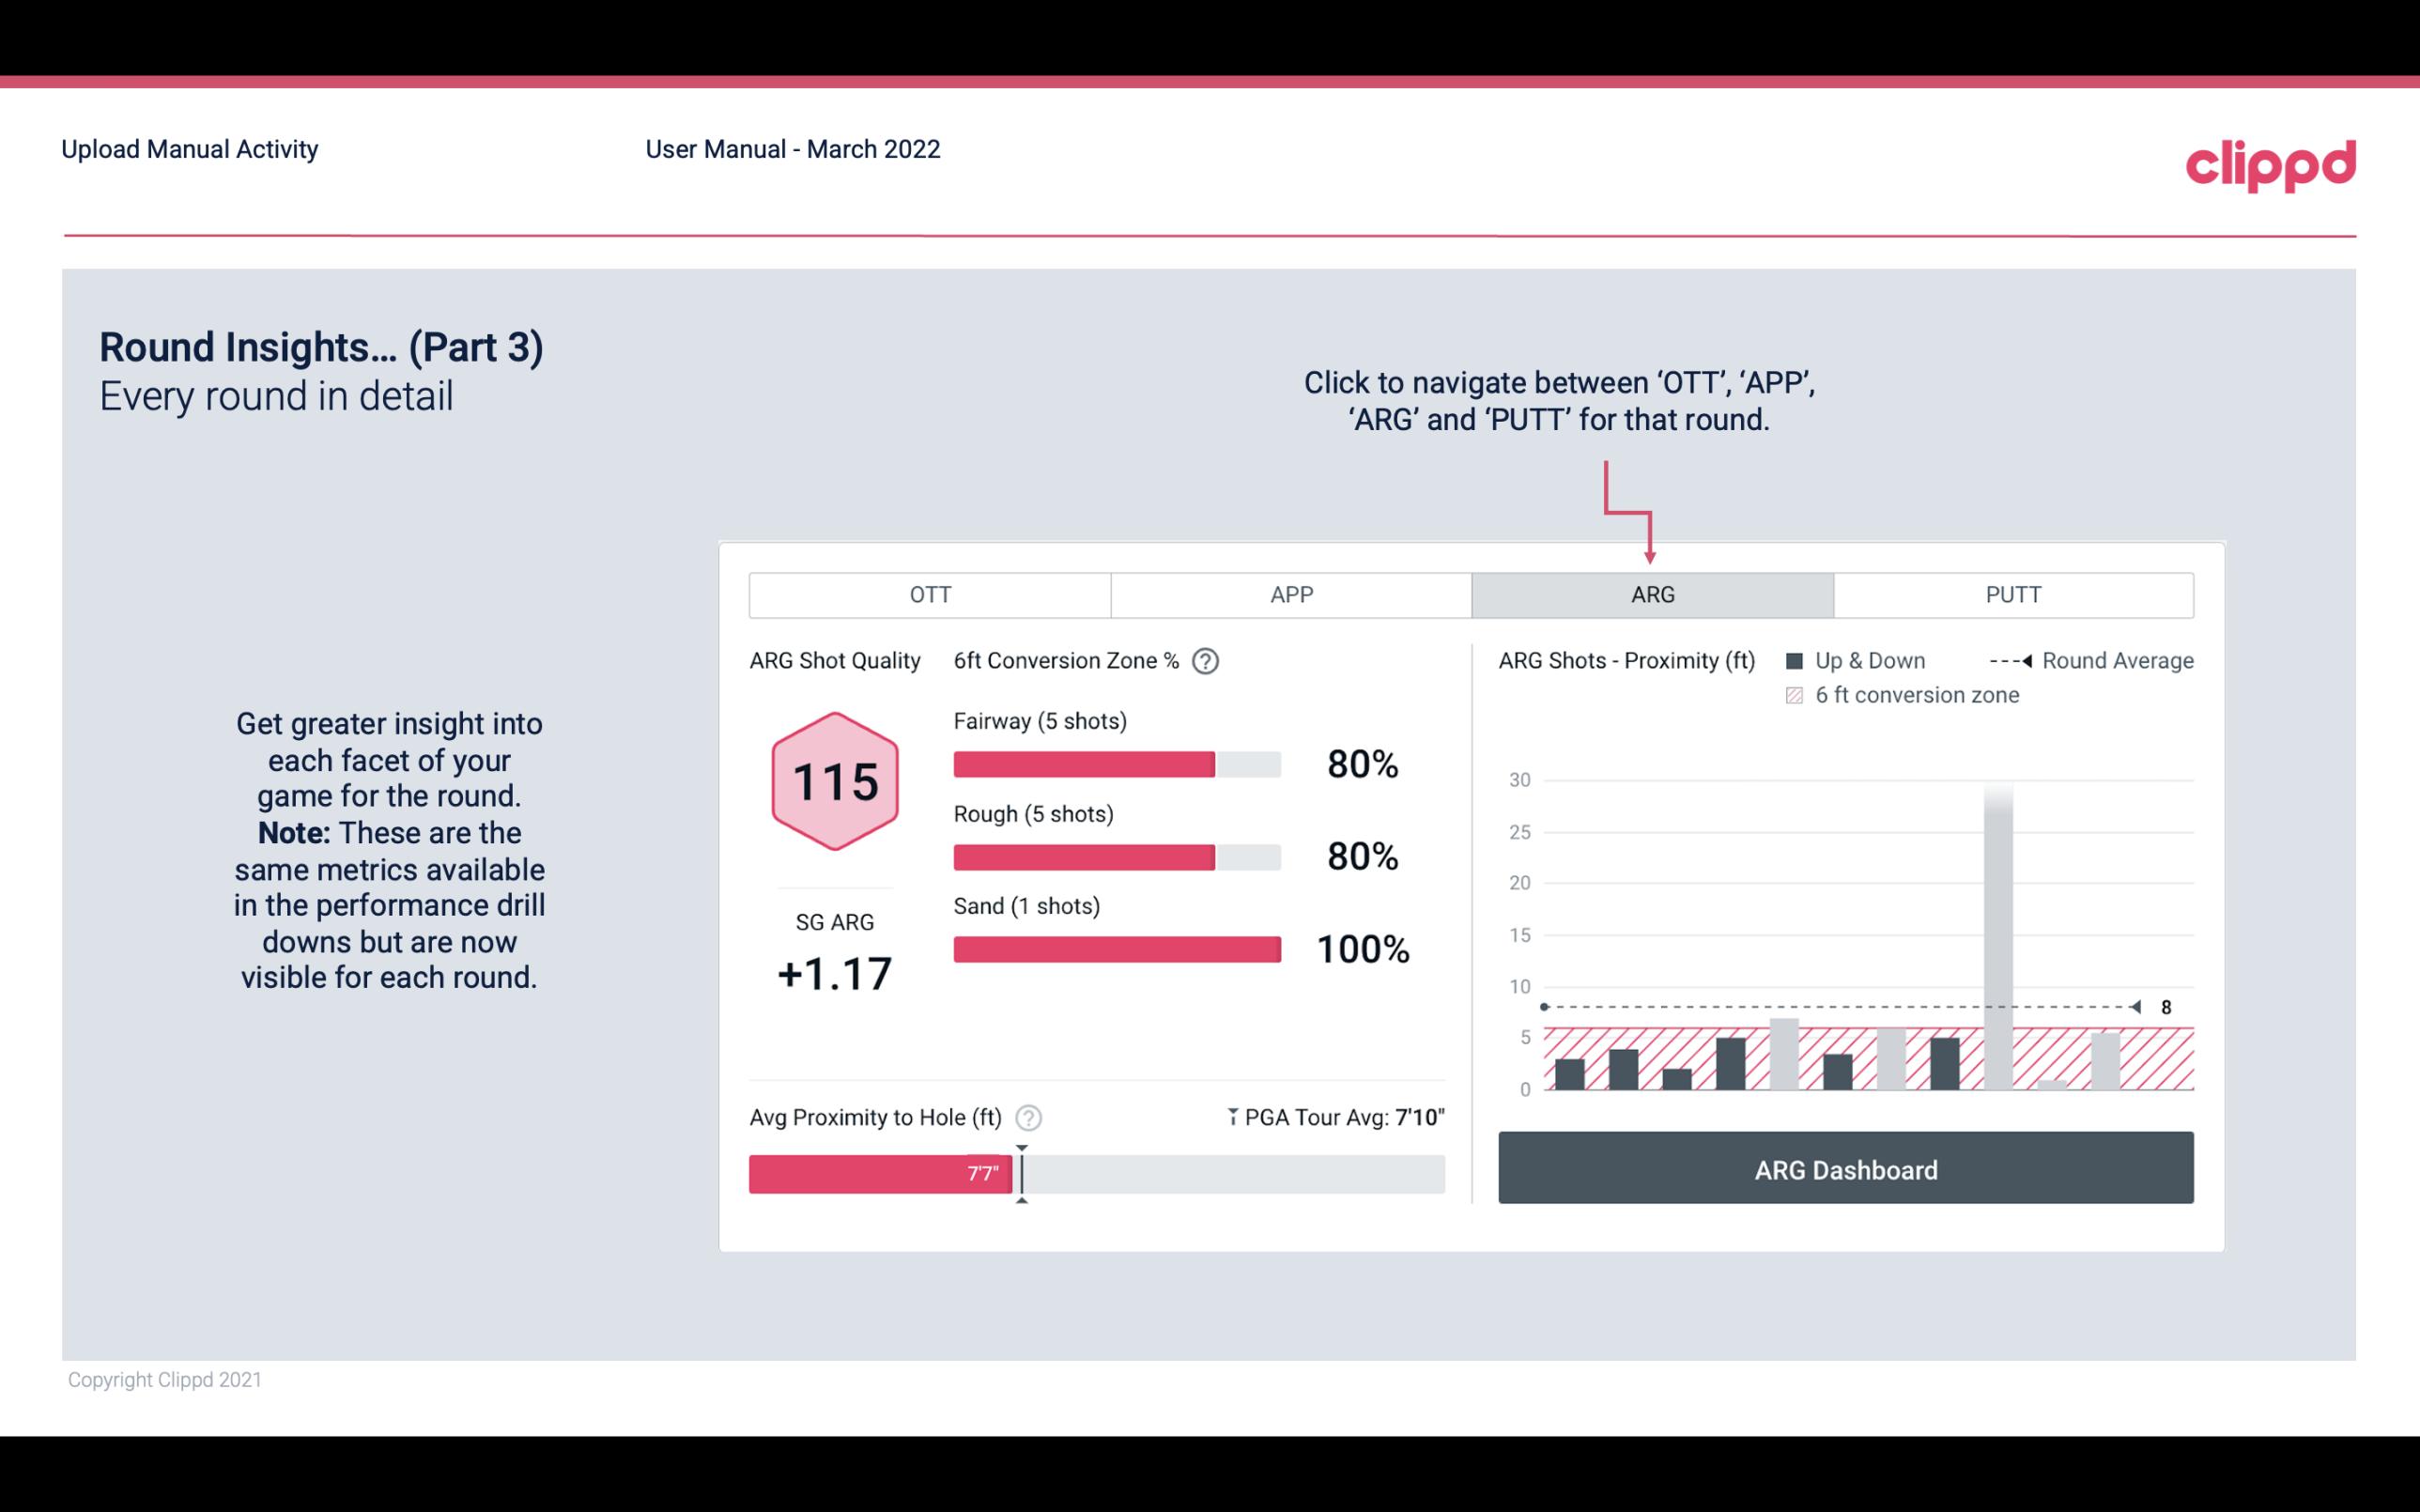Screen dimensions: 2420x1512
Task: Click the hexagon ARG Shot Quality icon
Action: pos(836,782)
